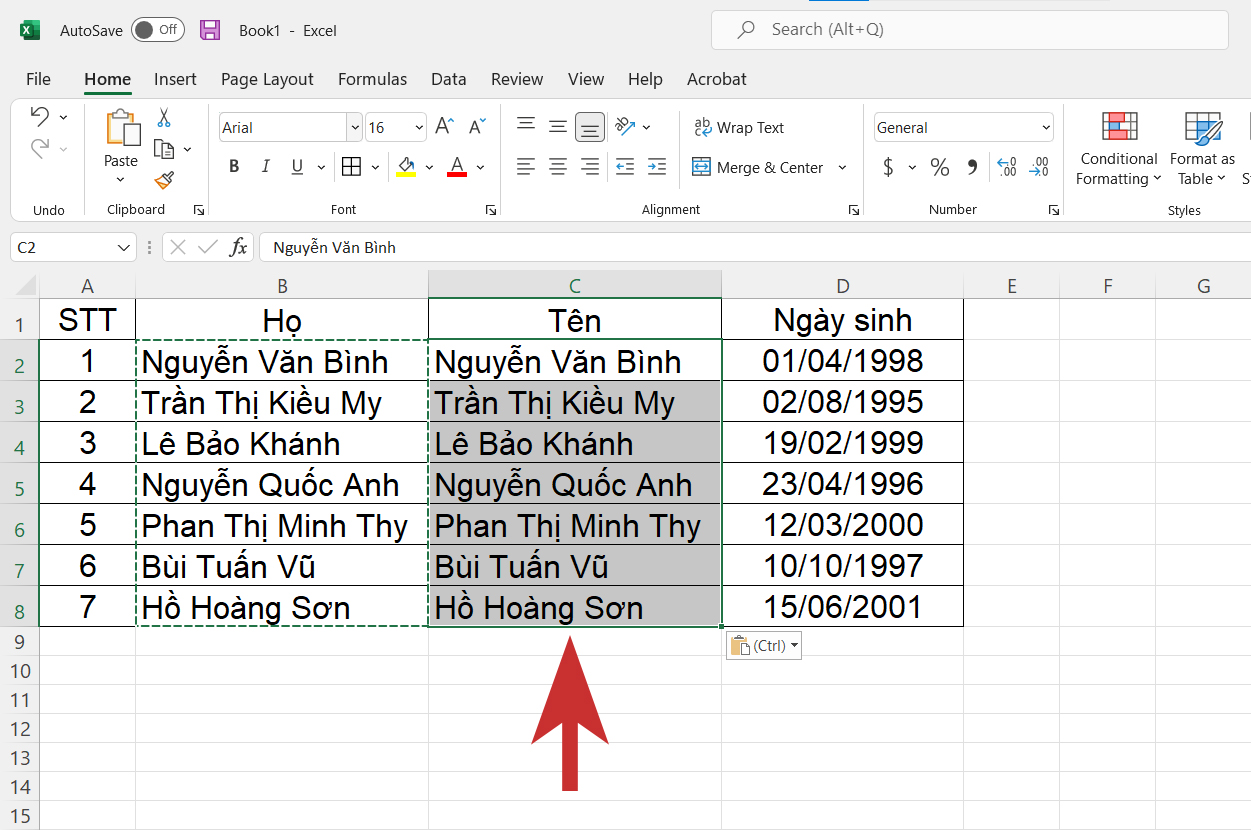Open the Data tab
Image resolution: width=1251 pixels, height=830 pixels.
pos(449,79)
